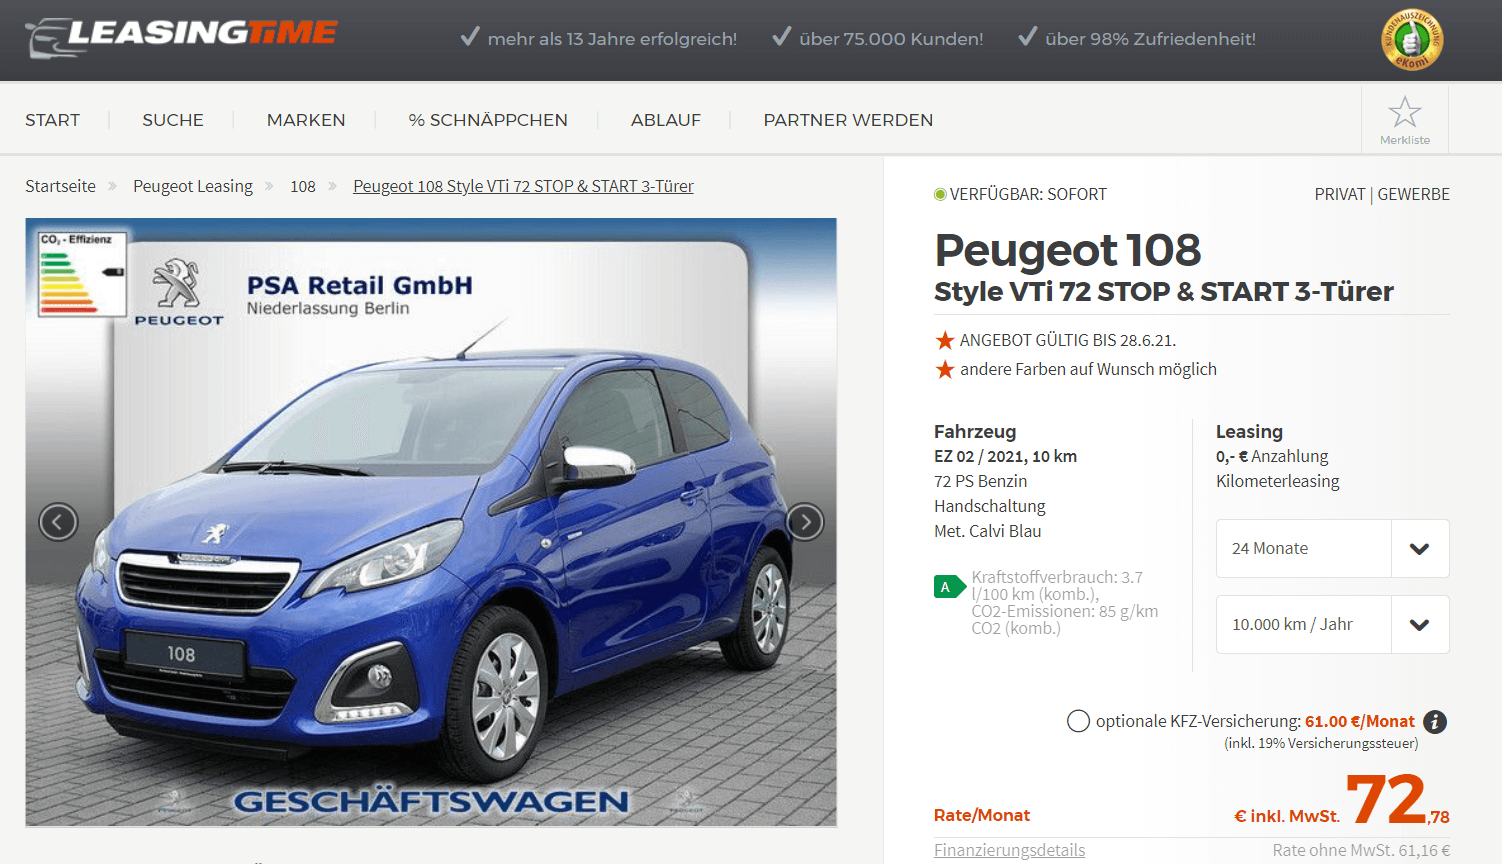Image resolution: width=1502 pixels, height=864 pixels.
Task: Open the % SCHNÄPPCHEN menu item
Action: (488, 120)
